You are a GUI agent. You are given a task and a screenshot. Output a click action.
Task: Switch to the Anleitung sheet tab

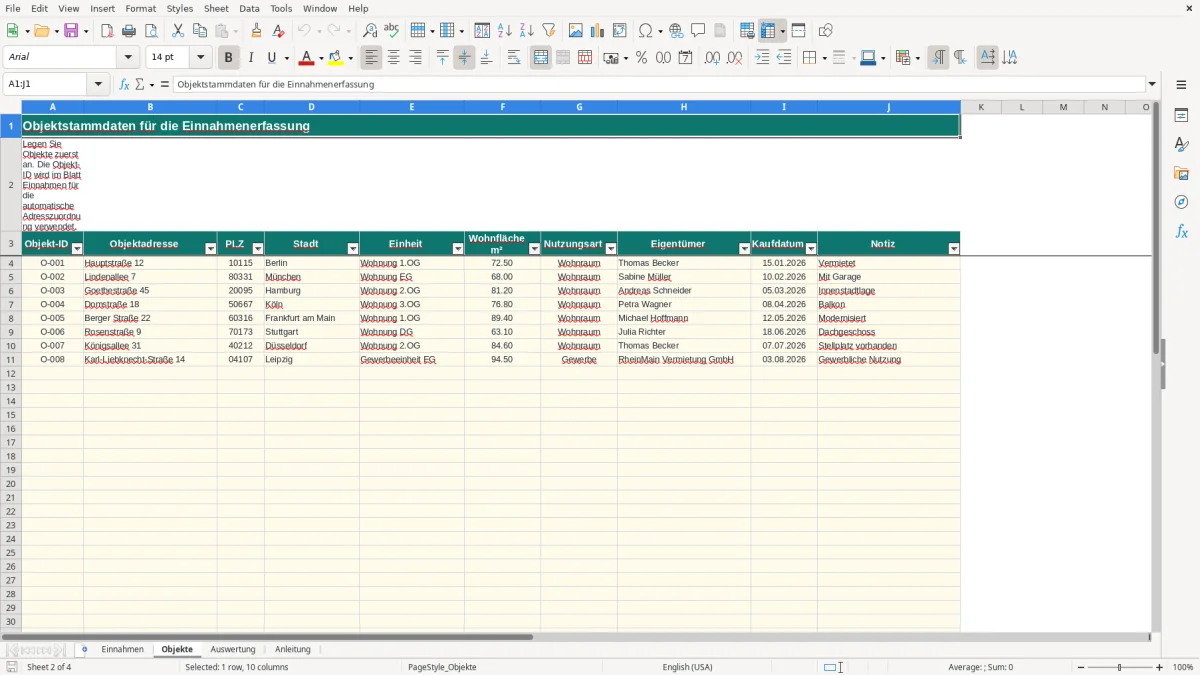pyautogui.click(x=293, y=649)
